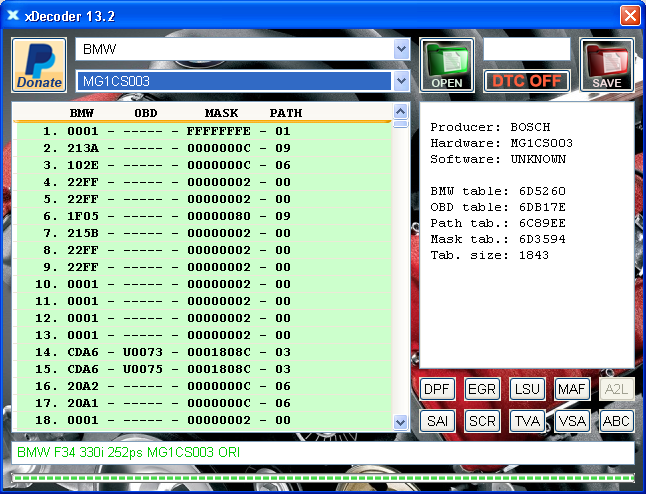Save file with the red SAVE folder
The image size is (646, 494).
(x=607, y=65)
